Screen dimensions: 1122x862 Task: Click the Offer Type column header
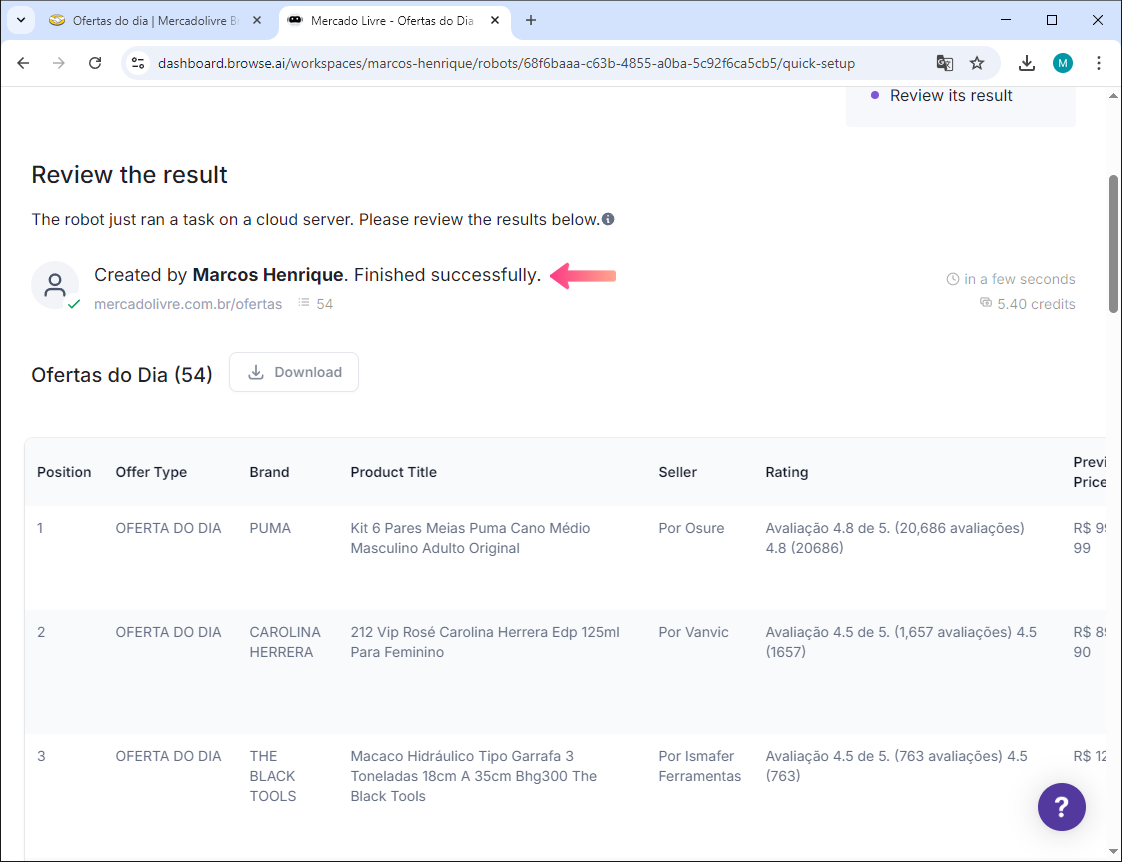151,472
